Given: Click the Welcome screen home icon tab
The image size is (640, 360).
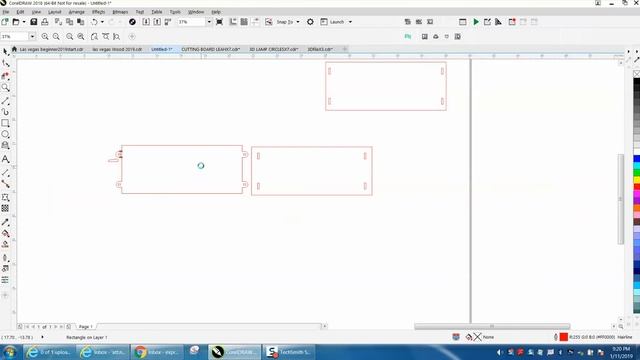Looking at the screenshot, I should 14,49.
